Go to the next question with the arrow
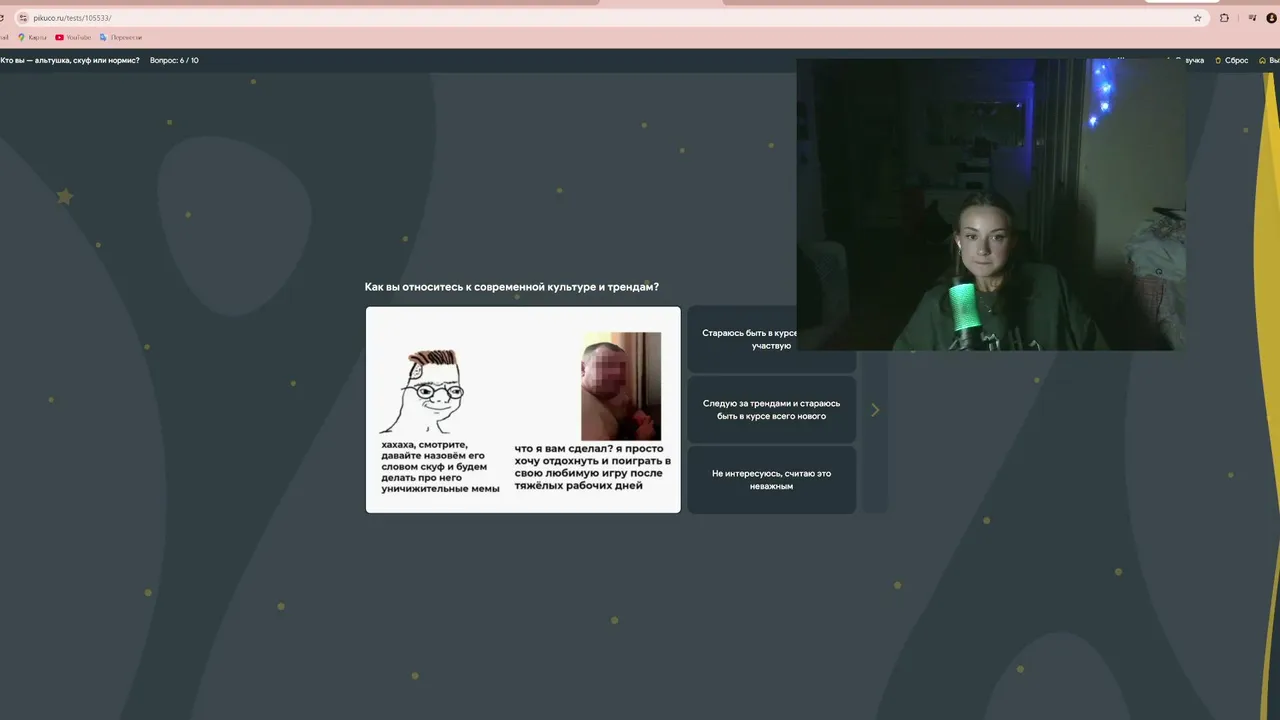This screenshot has width=1280, height=720. coord(875,410)
